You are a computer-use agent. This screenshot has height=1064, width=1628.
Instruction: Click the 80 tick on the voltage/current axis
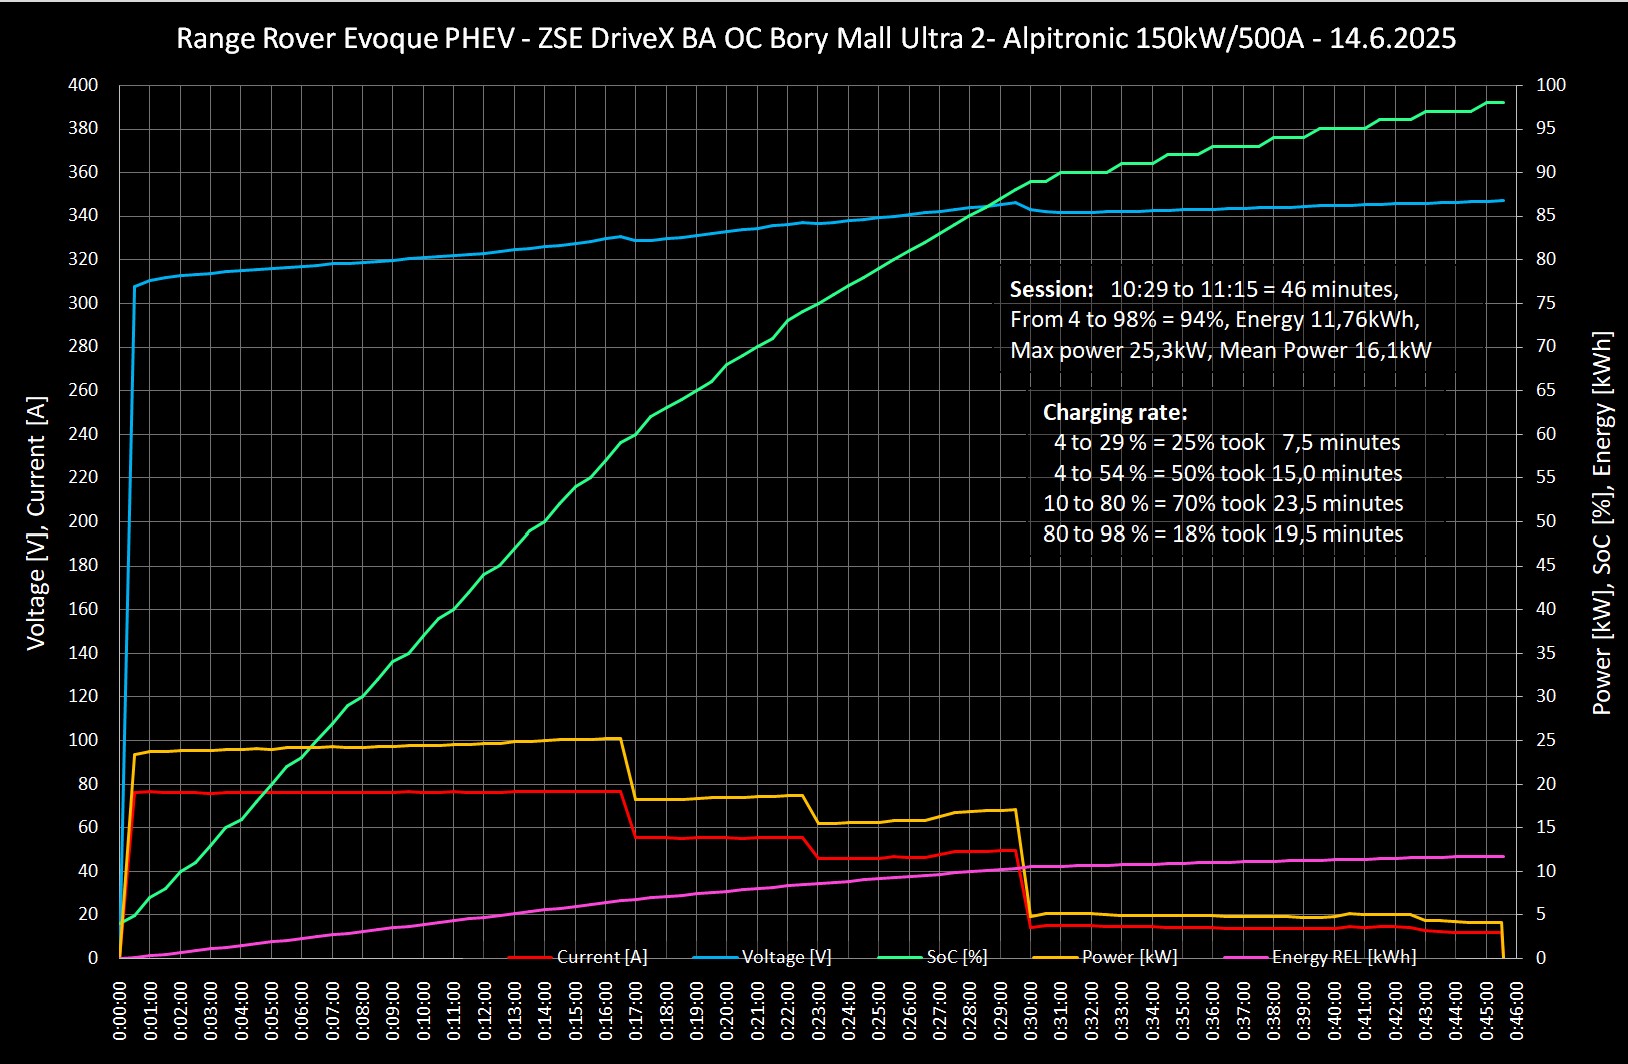[x=88, y=783]
